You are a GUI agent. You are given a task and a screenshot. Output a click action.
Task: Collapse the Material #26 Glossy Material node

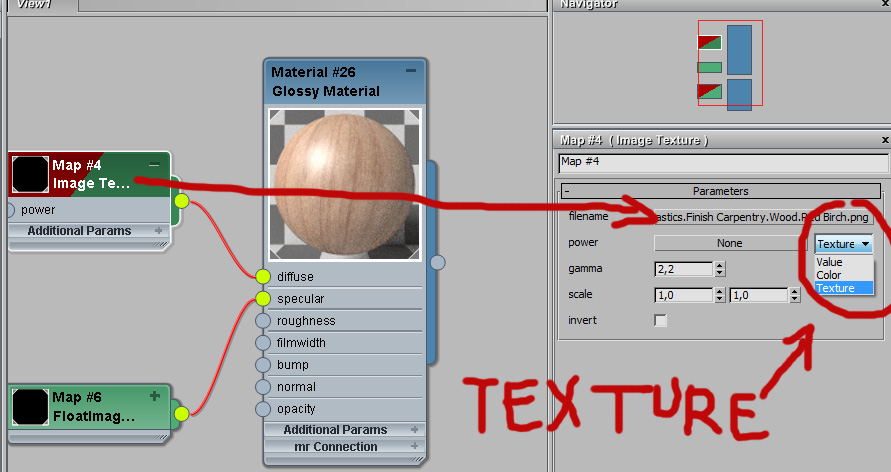point(411,71)
